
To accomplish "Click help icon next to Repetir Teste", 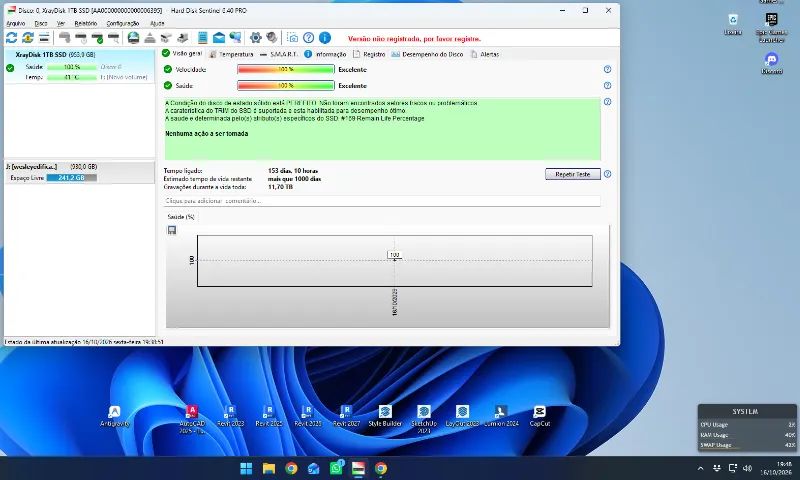I will [607, 174].
